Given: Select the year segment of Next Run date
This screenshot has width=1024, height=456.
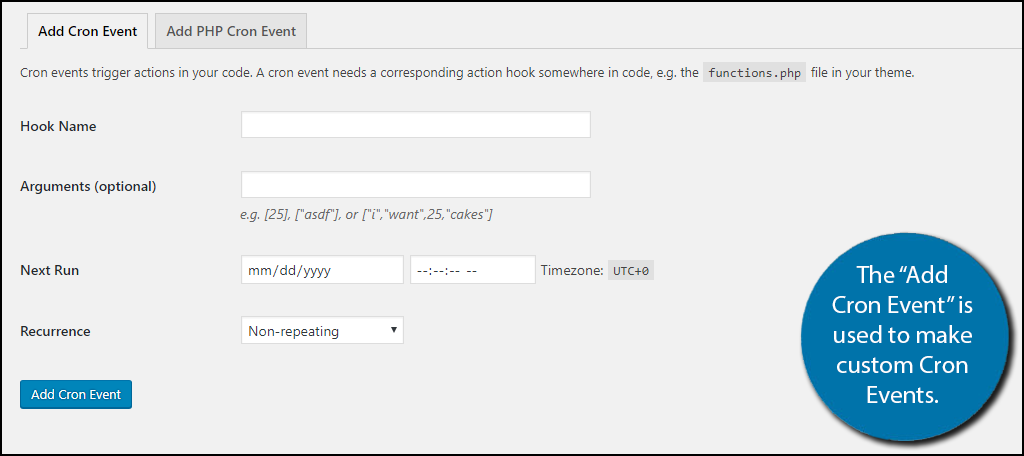Looking at the screenshot, I should tap(315, 270).
